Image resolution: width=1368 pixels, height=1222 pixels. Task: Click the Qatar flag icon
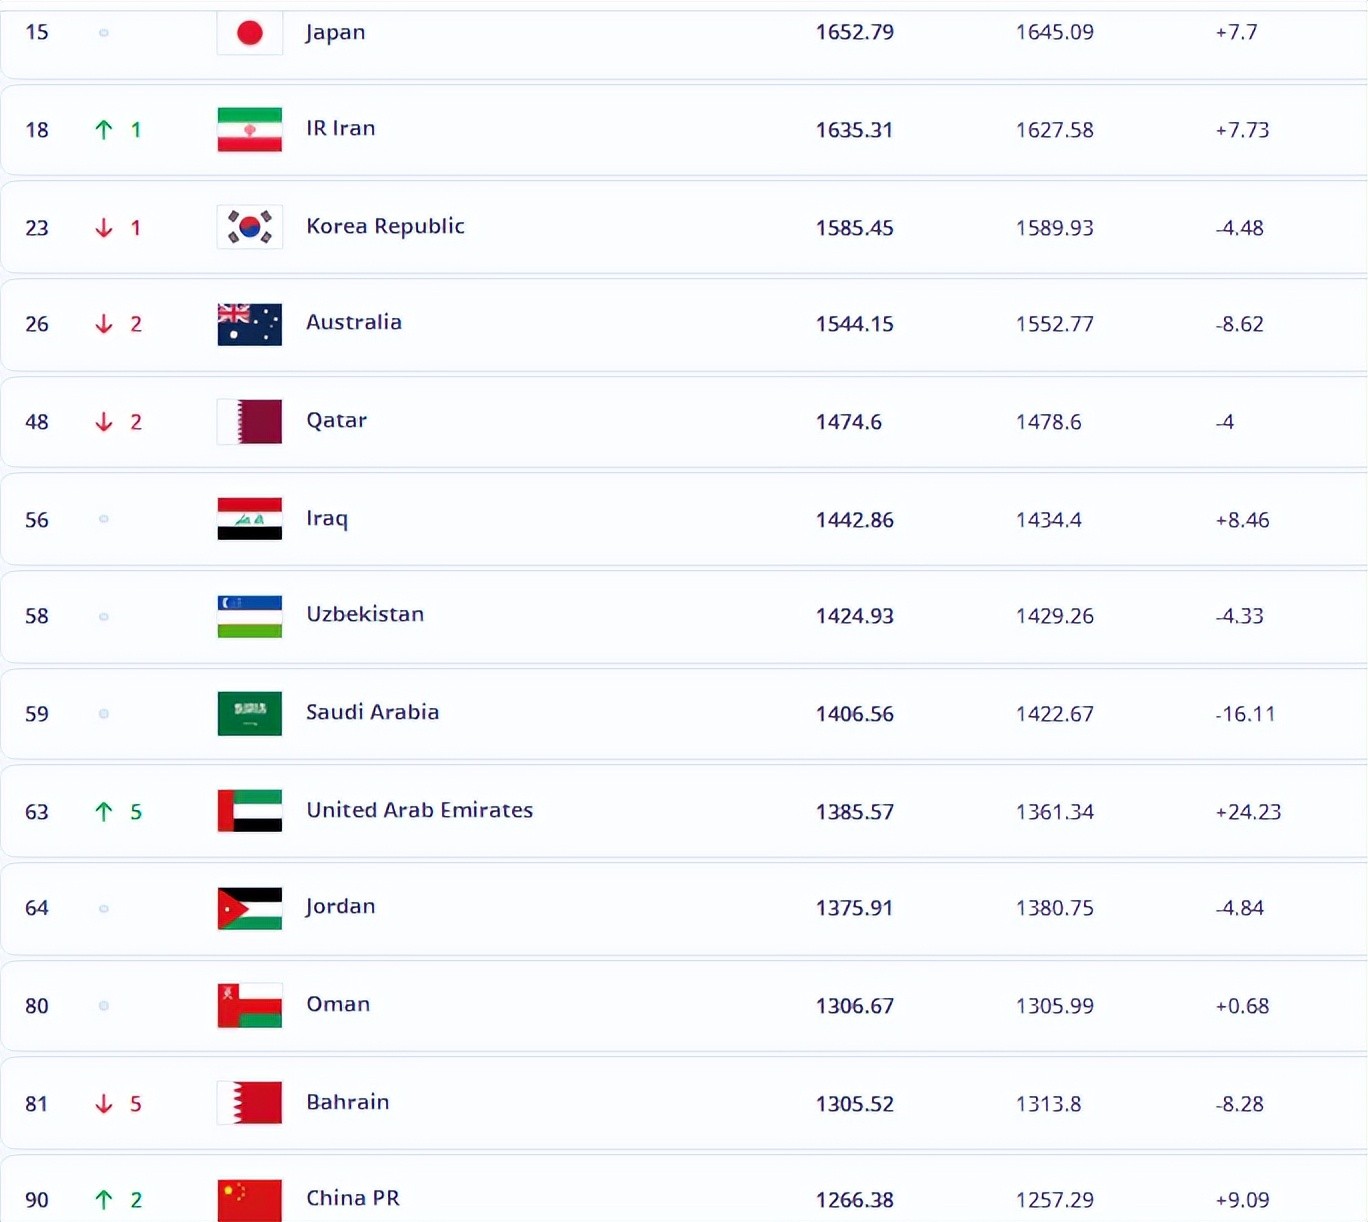250,422
